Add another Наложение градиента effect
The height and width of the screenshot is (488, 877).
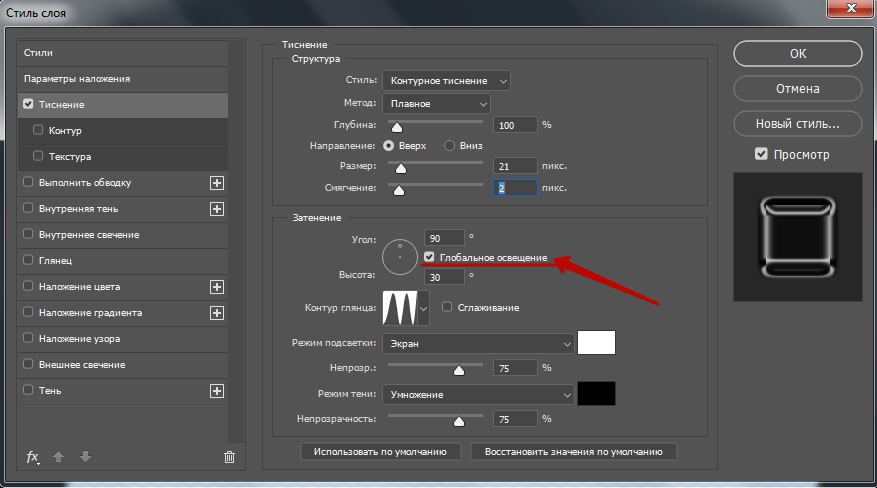[x=216, y=313]
